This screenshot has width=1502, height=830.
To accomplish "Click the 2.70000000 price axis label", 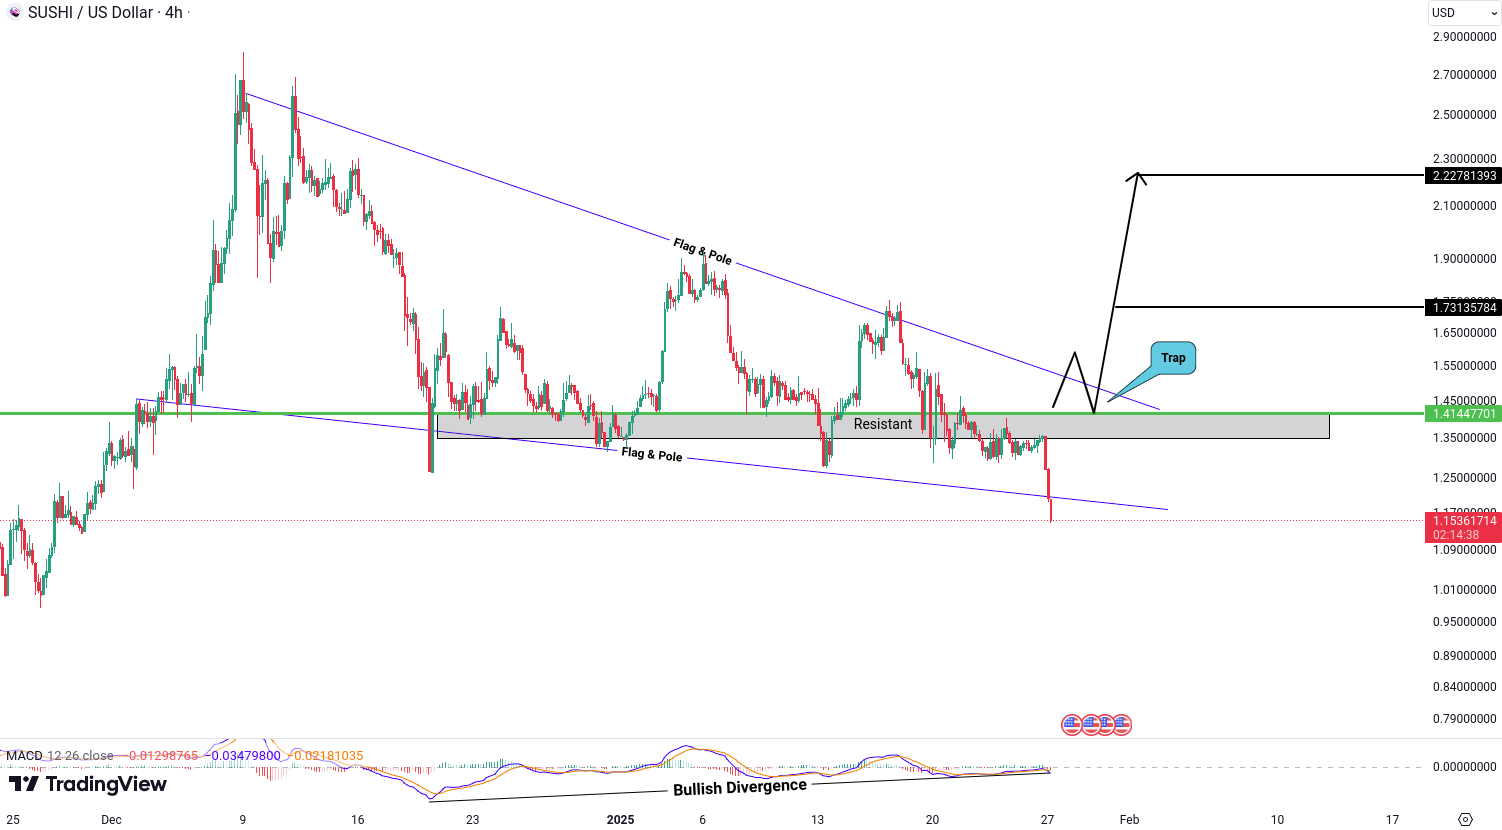I will (x=1464, y=75).
